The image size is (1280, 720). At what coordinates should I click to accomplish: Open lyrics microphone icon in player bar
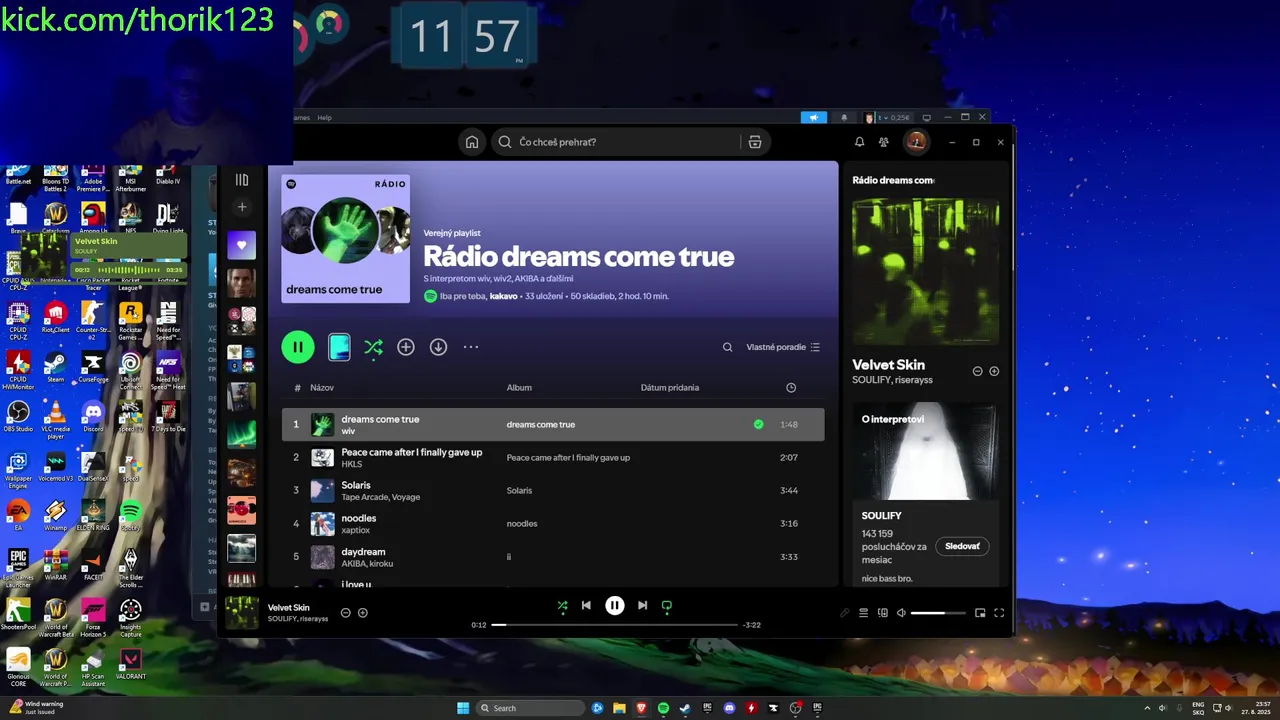(845, 613)
